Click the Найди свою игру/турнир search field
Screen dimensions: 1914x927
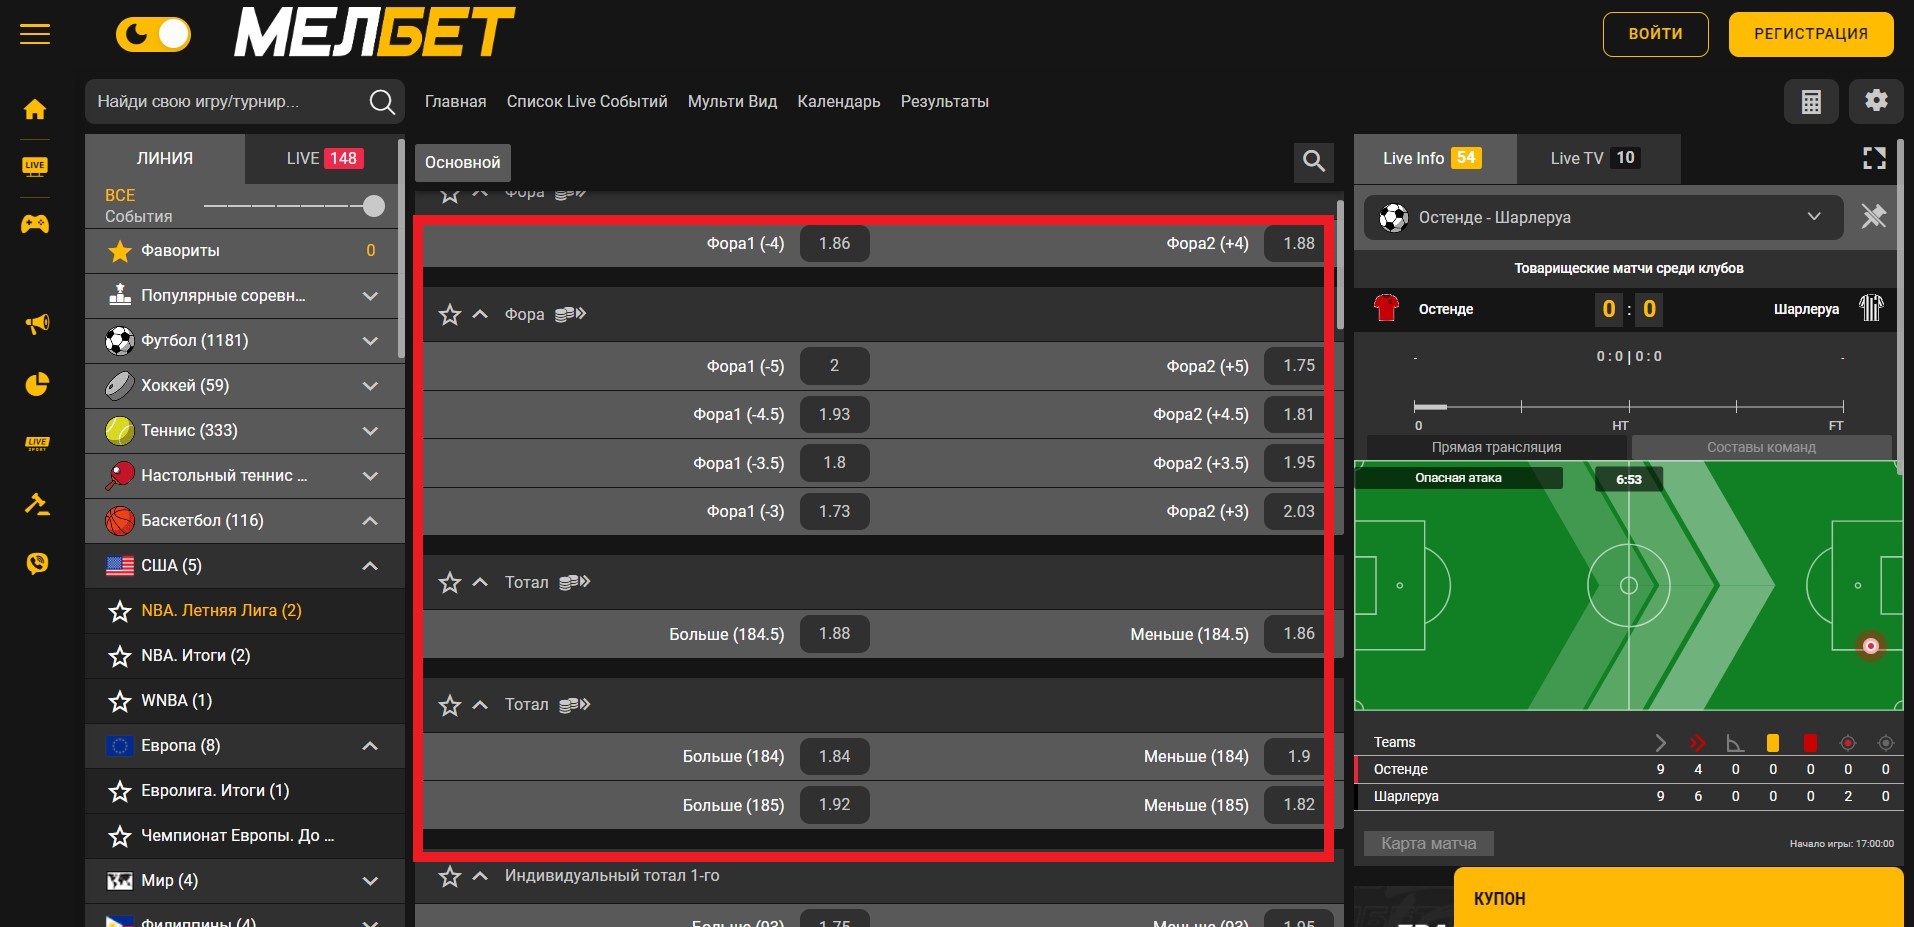pos(245,101)
